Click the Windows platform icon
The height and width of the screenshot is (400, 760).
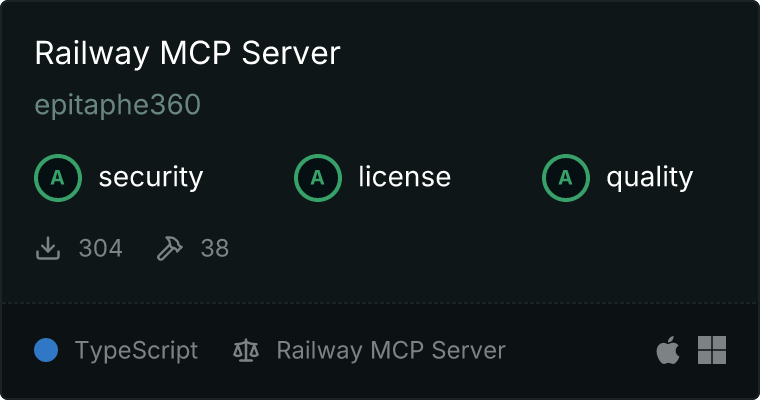coord(712,350)
